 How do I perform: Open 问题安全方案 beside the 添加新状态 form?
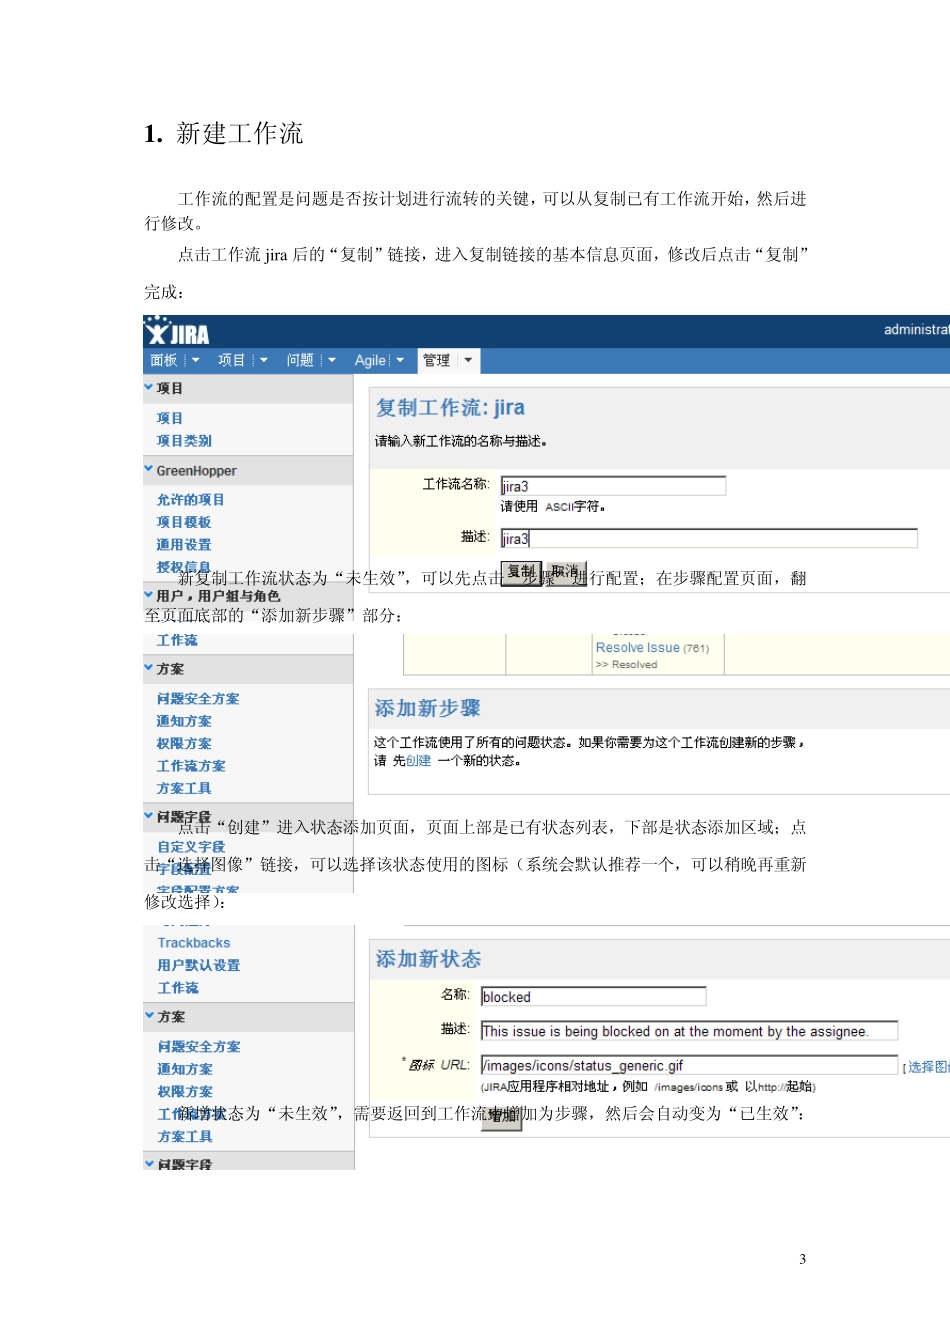199,1047
